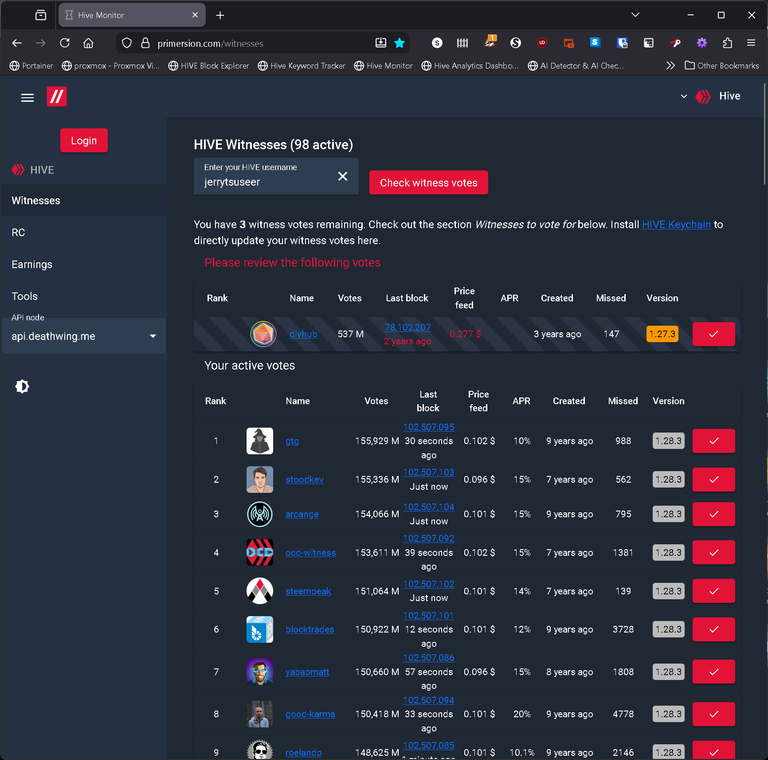Image resolution: width=768 pixels, height=760 pixels.
Task: Open block 78,102,207 link
Action: pos(408,327)
